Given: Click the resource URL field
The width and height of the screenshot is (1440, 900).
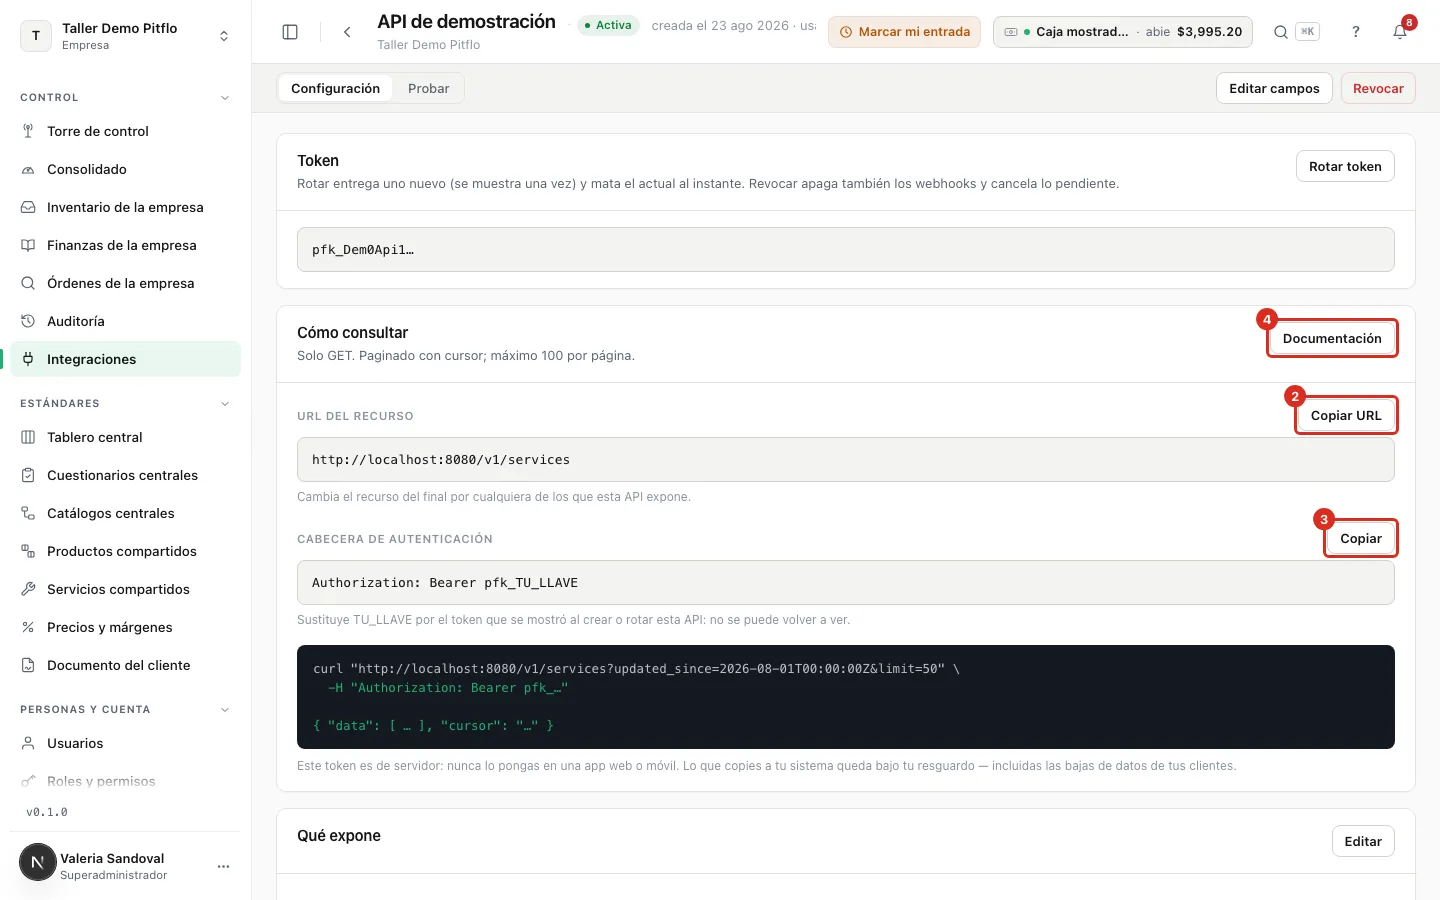Looking at the screenshot, I should [x=846, y=459].
